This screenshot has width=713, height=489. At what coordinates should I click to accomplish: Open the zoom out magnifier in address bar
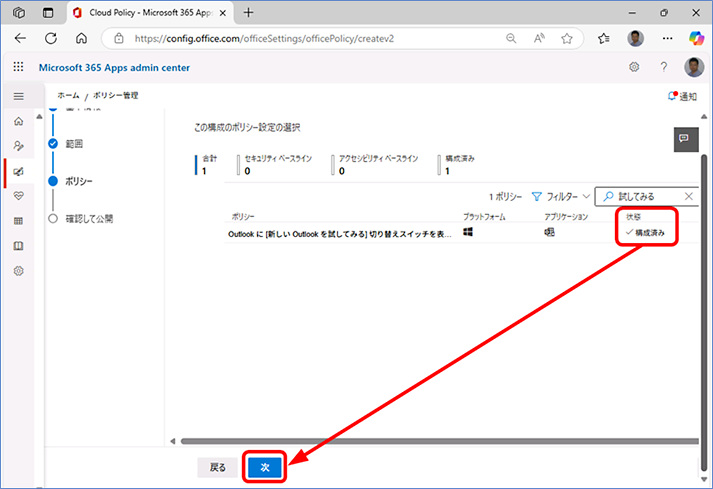pos(511,39)
